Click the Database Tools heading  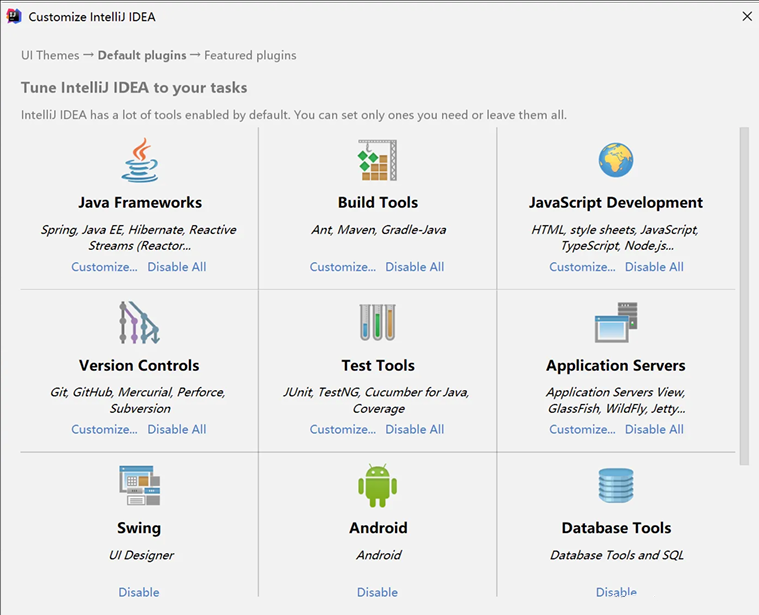pyautogui.click(x=616, y=528)
